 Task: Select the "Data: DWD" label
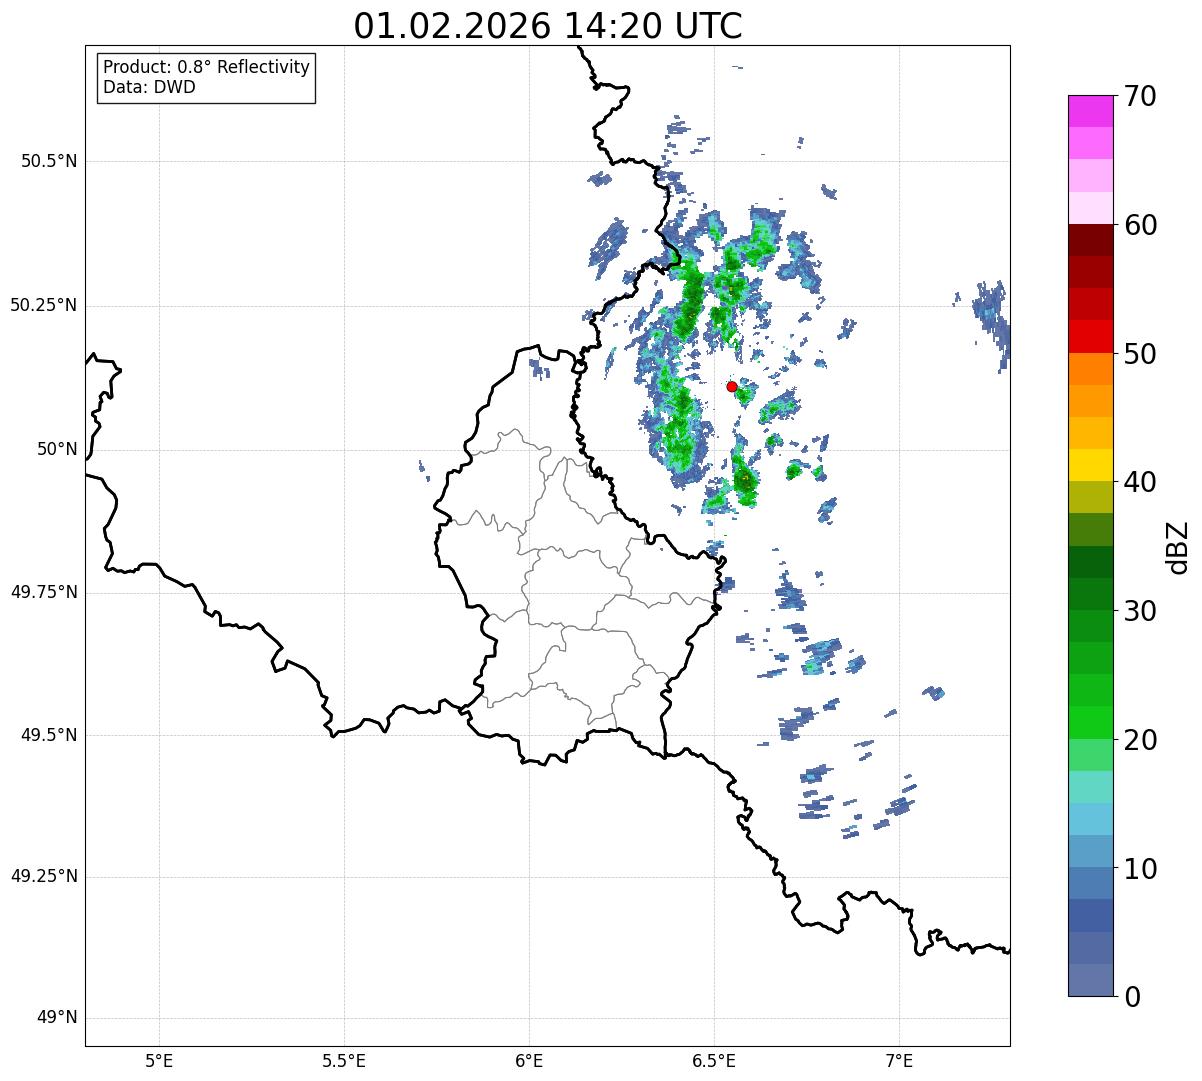[149, 87]
